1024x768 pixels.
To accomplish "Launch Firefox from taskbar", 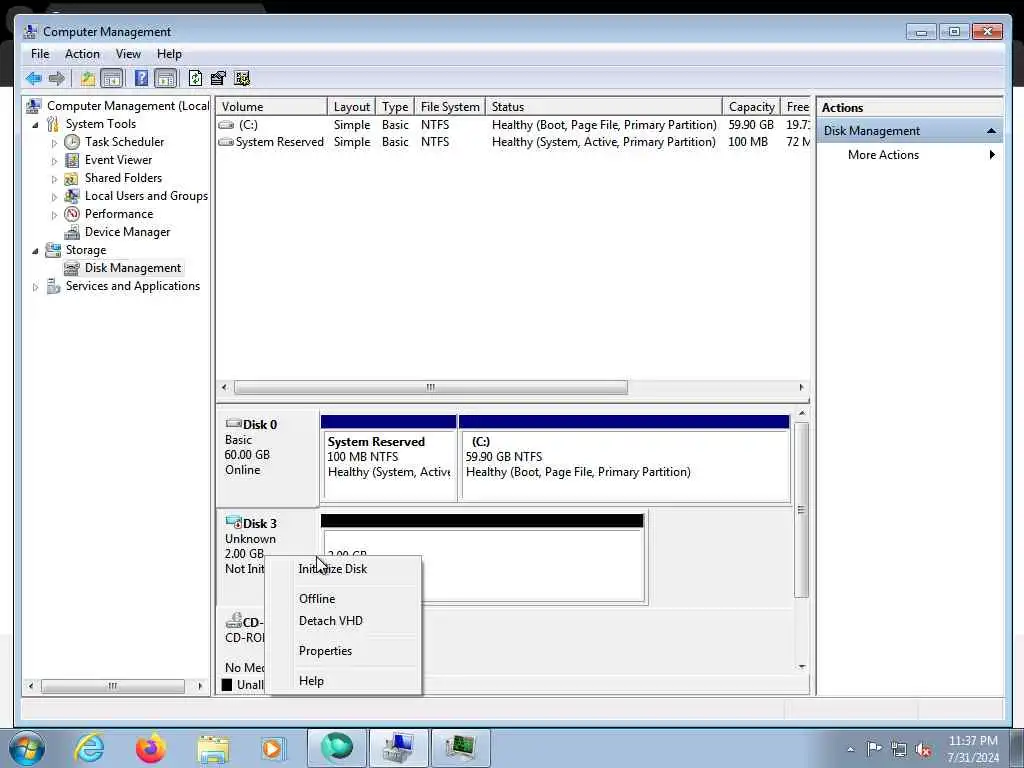I will [151, 748].
